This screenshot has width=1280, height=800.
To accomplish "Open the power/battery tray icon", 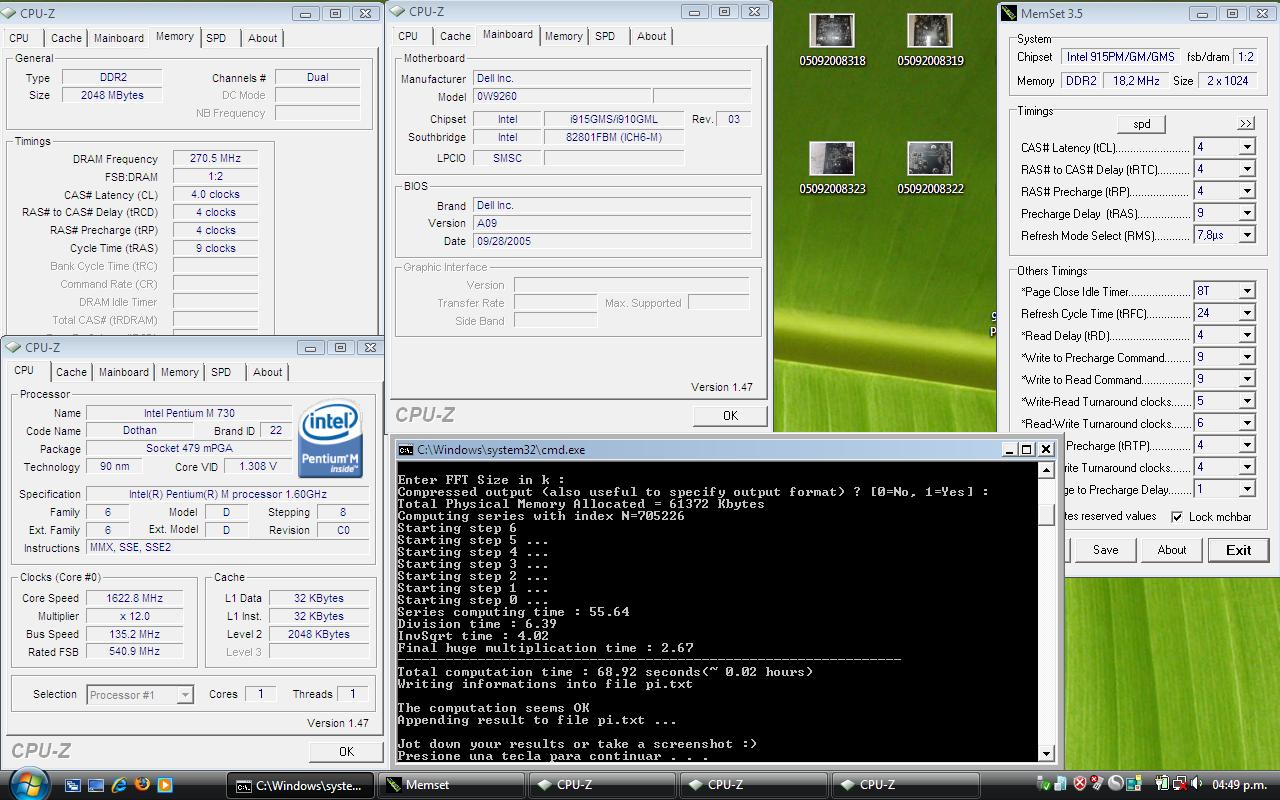I will tap(1162, 784).
